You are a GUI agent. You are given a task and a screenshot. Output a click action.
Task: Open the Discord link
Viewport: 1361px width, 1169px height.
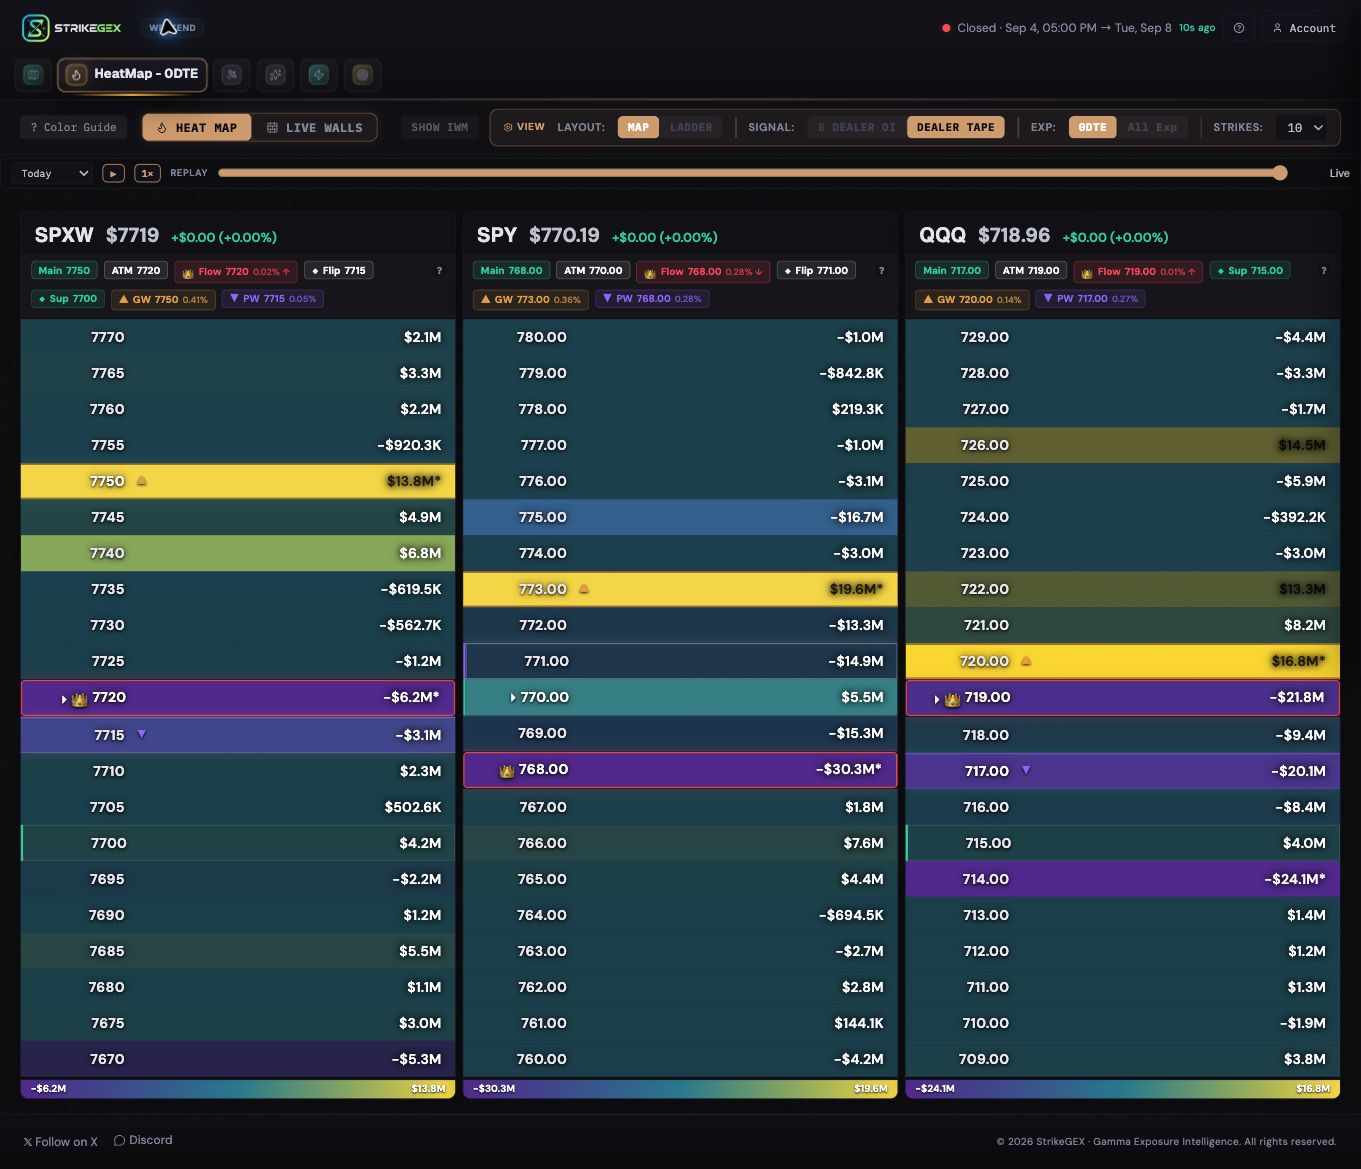143,1140
